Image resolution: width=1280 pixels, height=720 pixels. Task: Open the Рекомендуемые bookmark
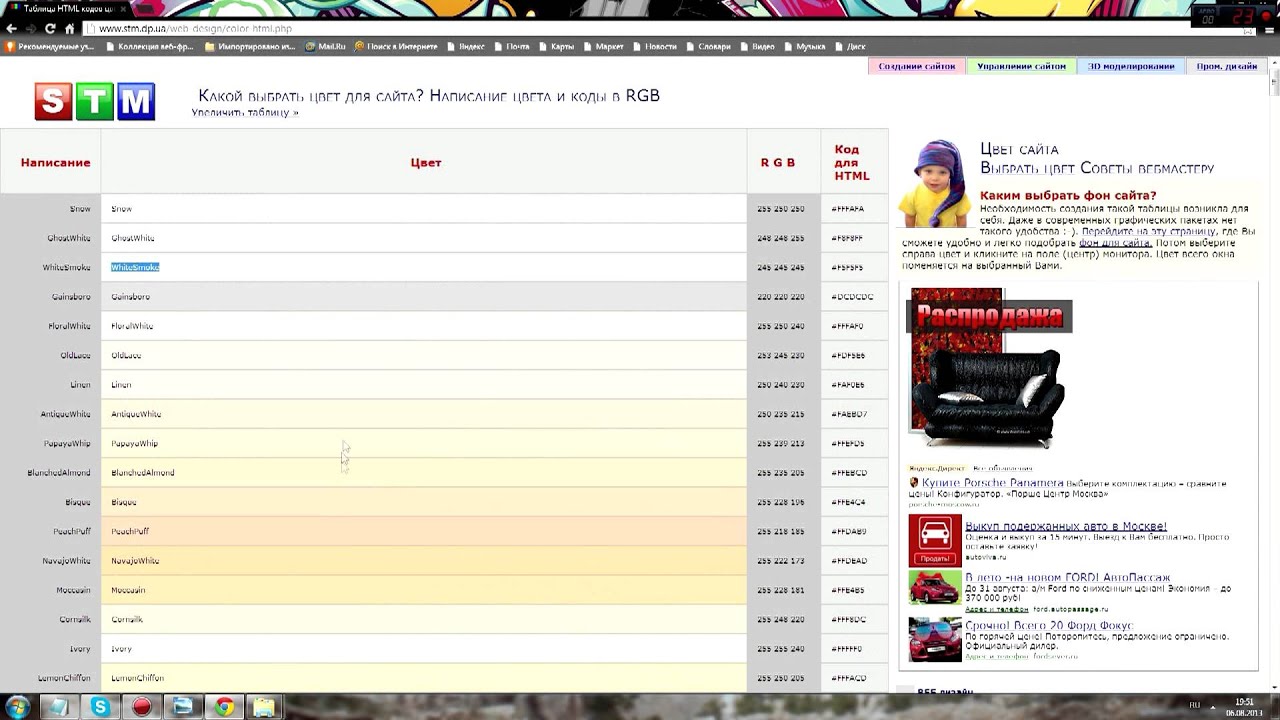click(50, 46)
